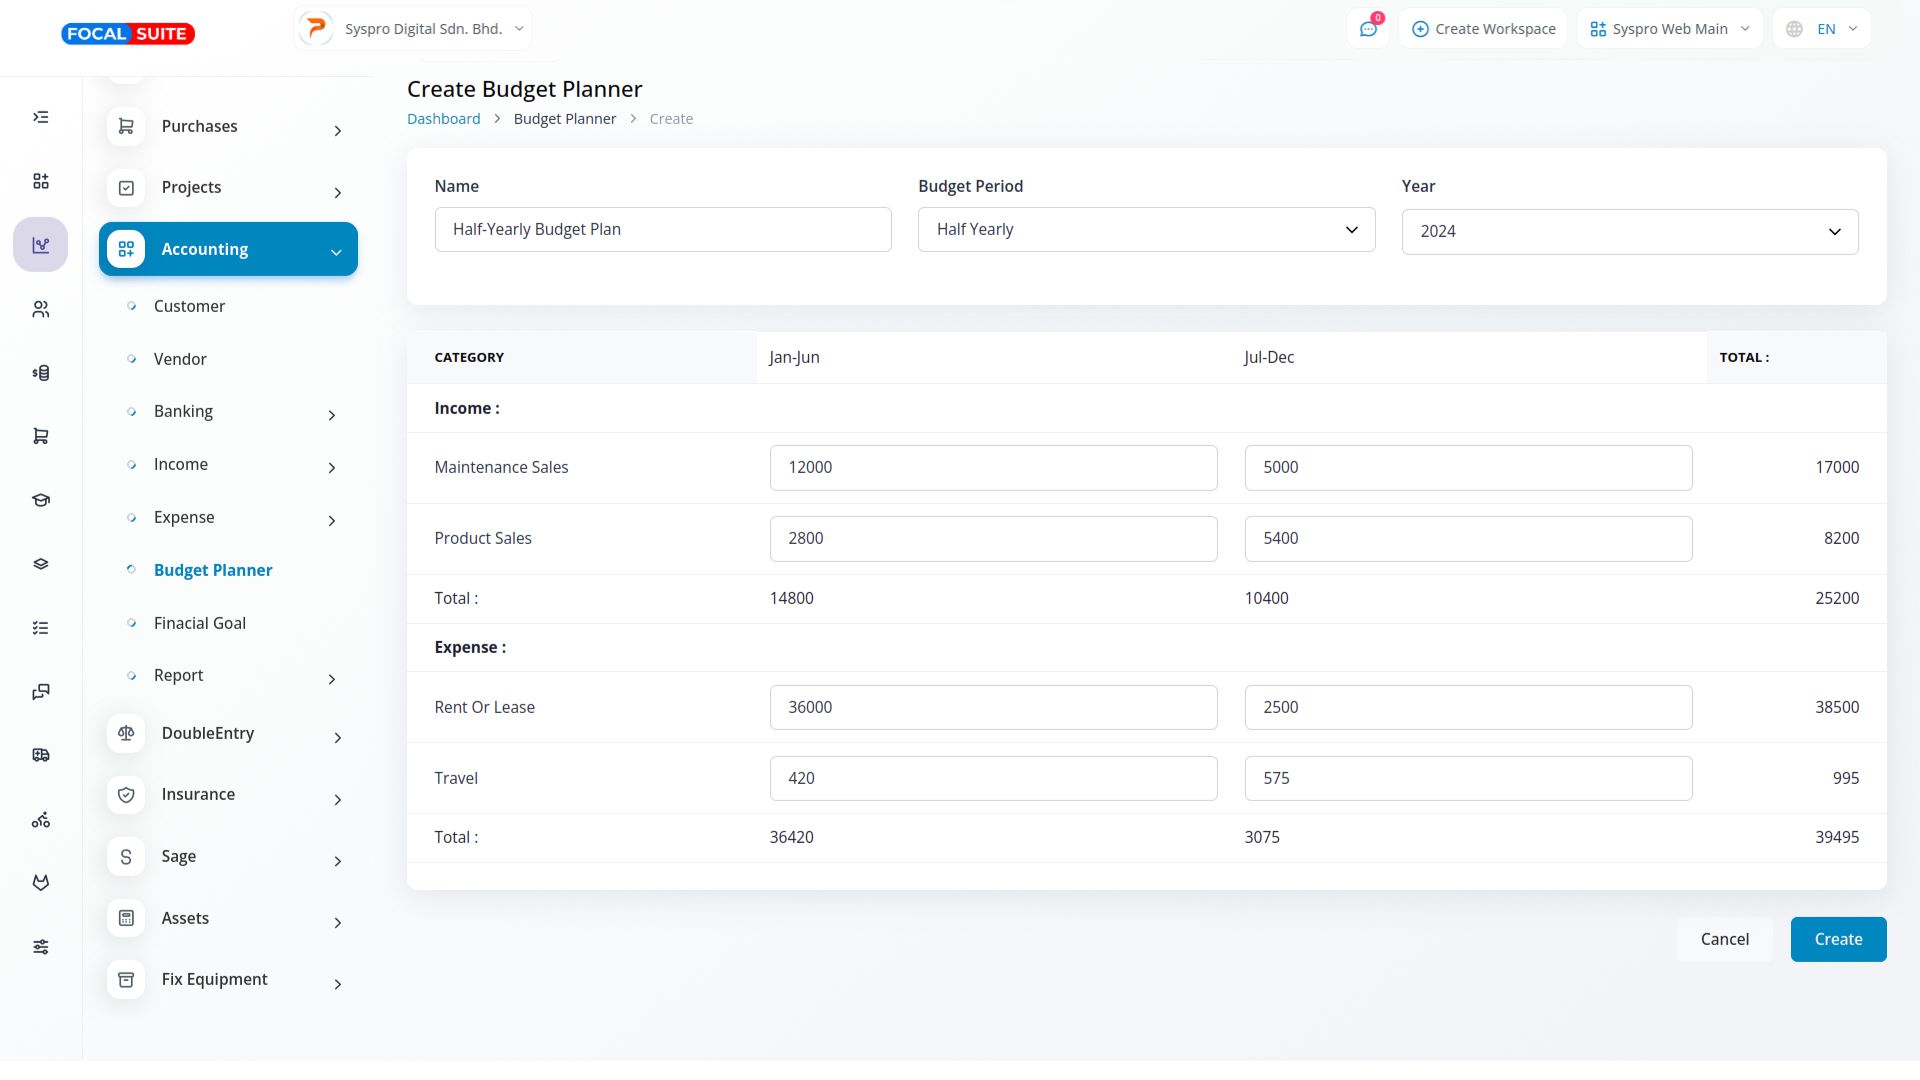Viewport: 1920px width, 1080px height.
Task: Open the Finacial Goal menu item
Action: (x=199, y=623)
